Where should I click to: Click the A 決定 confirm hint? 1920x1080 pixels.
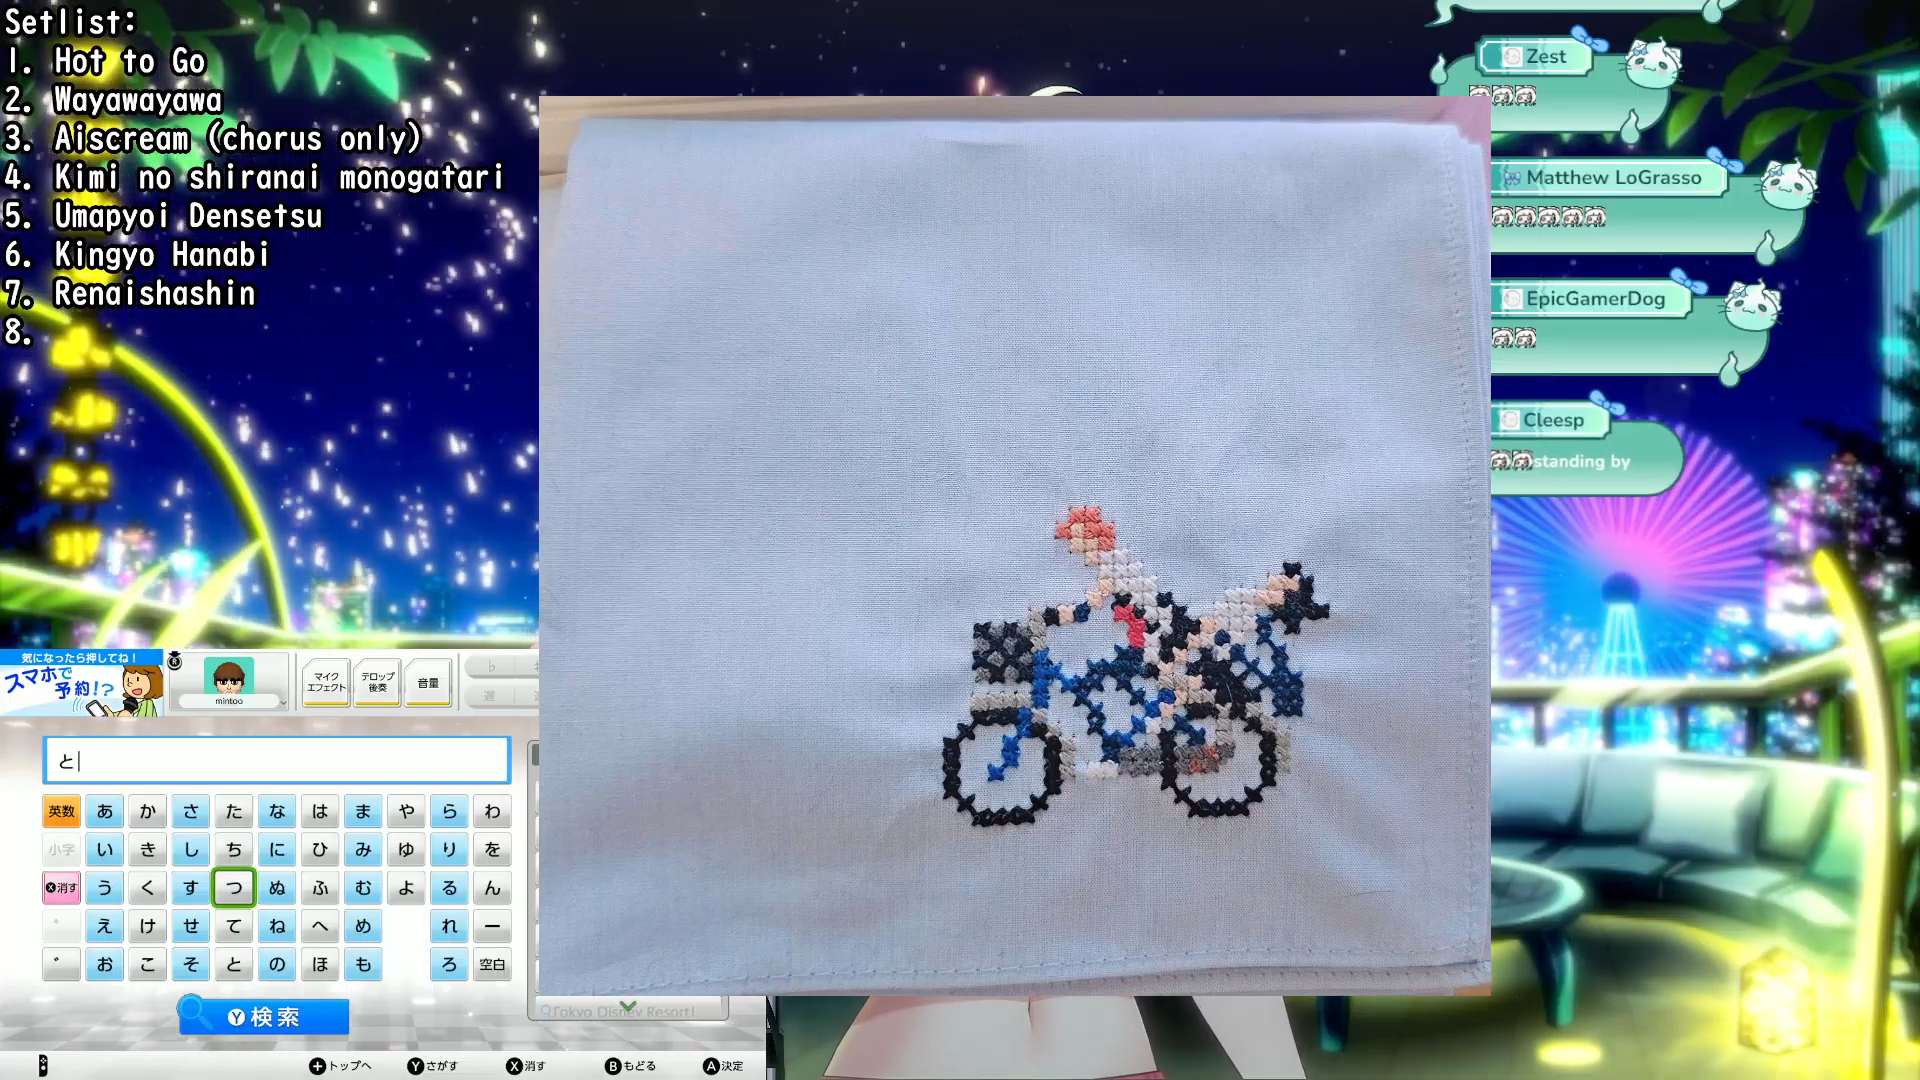click(x=722, y=1066)
